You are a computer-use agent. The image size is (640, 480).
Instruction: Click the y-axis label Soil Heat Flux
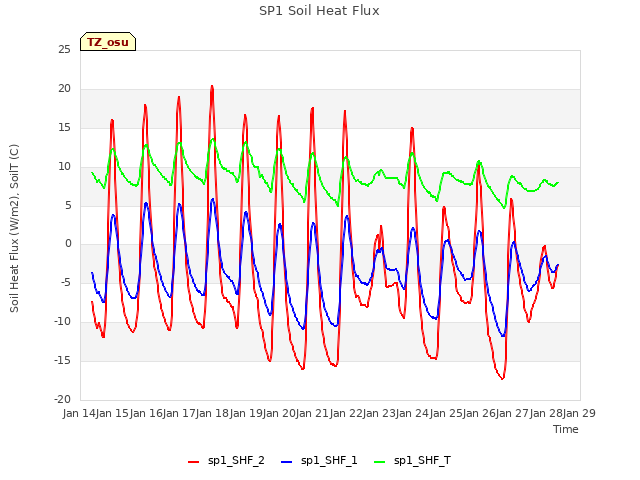tap(14, 229)
